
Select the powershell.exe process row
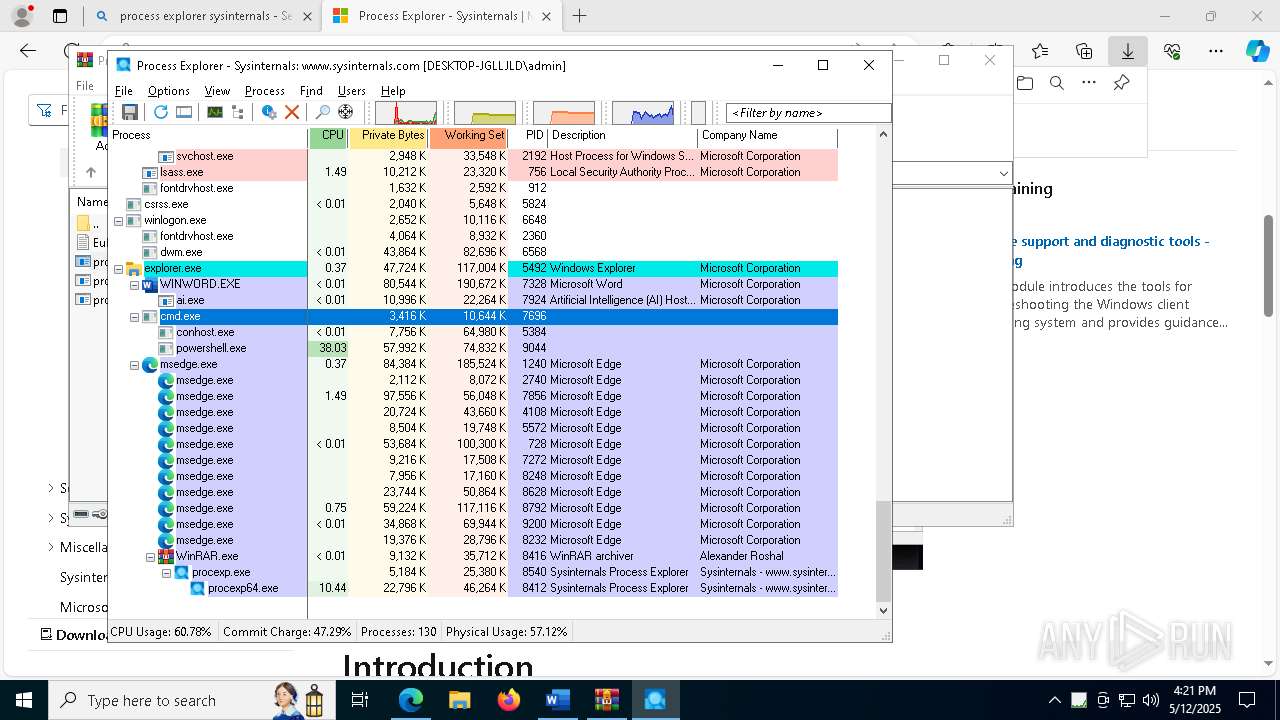pos(472,348)
